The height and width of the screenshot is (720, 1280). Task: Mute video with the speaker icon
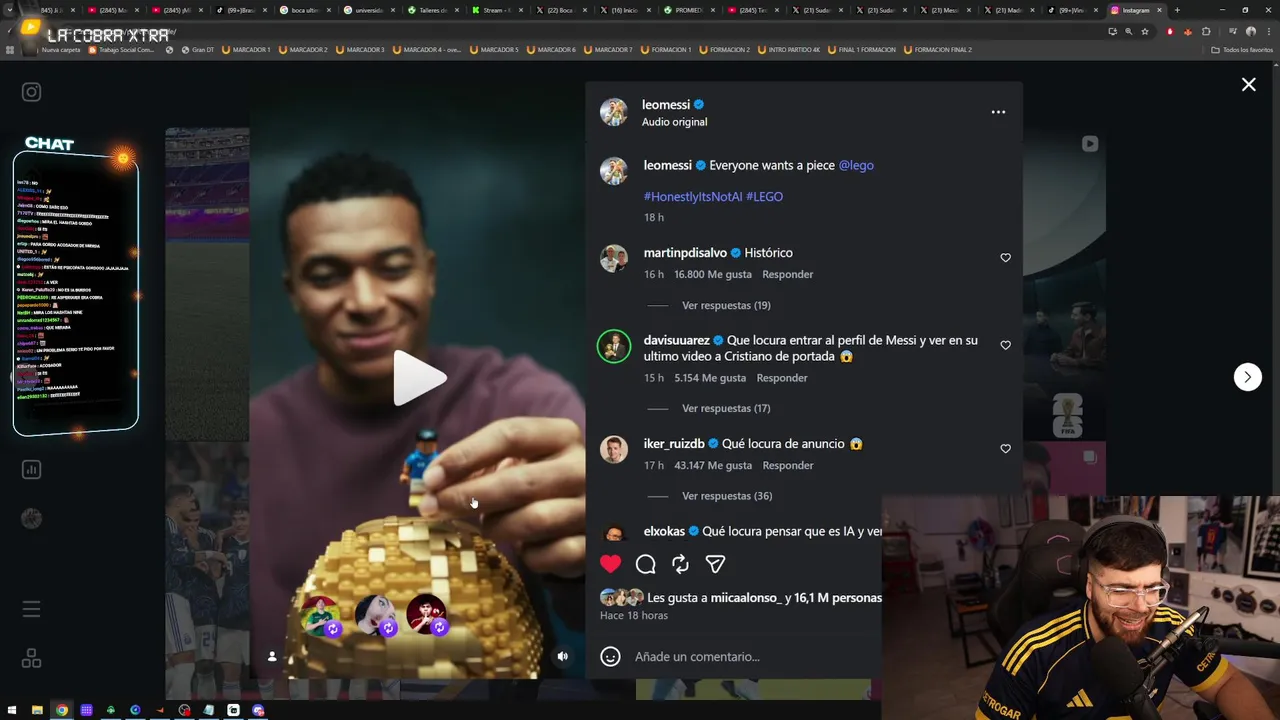click(x=562, y=656)
